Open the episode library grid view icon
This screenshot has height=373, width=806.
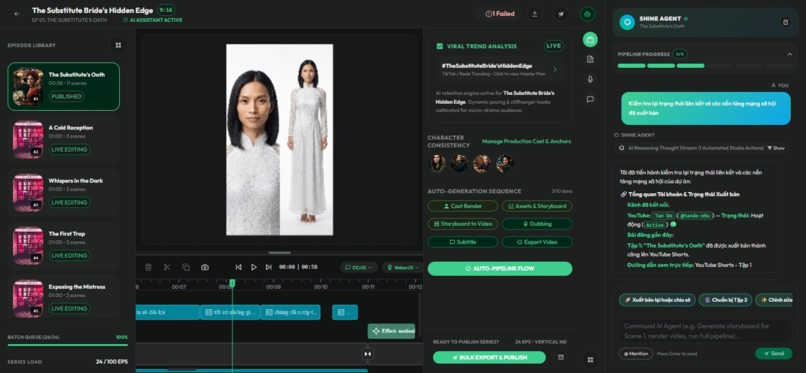118,45
